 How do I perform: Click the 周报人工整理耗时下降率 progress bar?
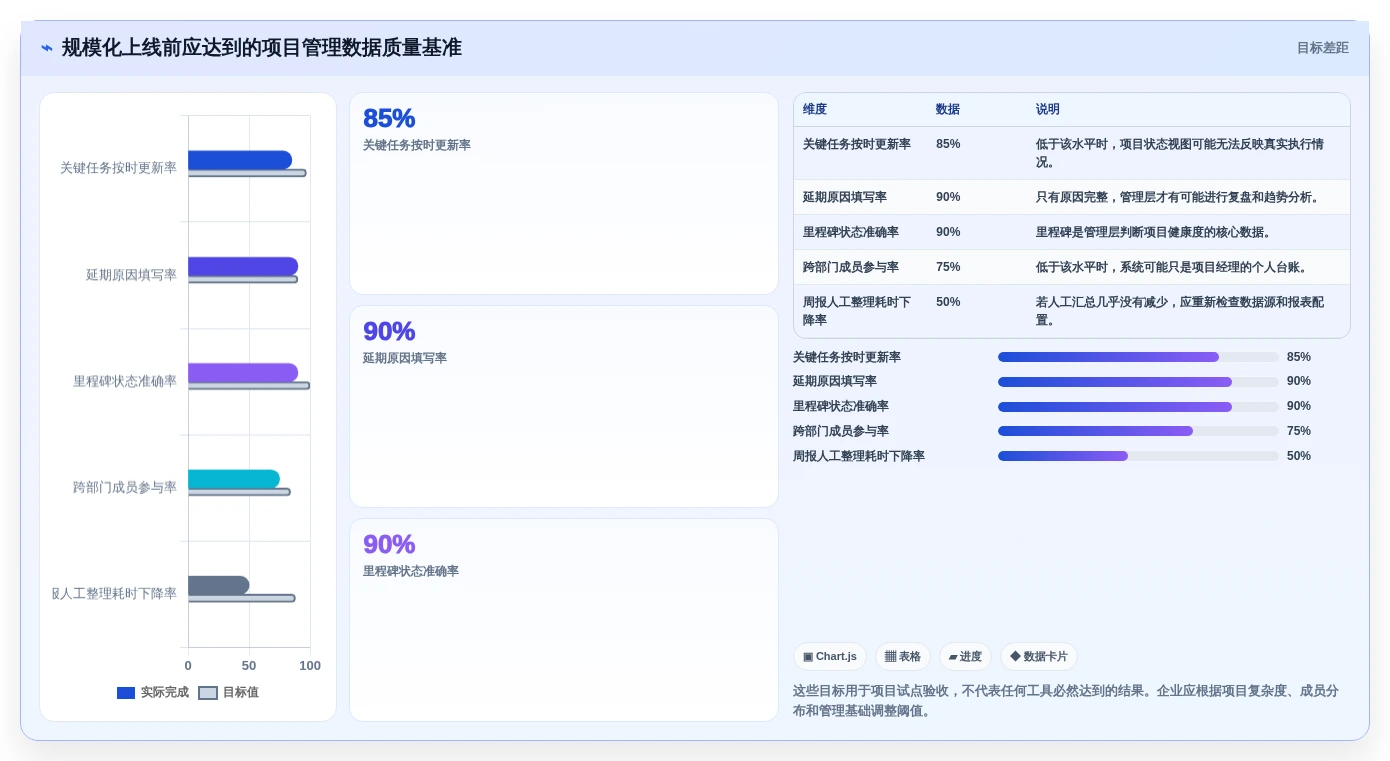tap(1138, 456)
